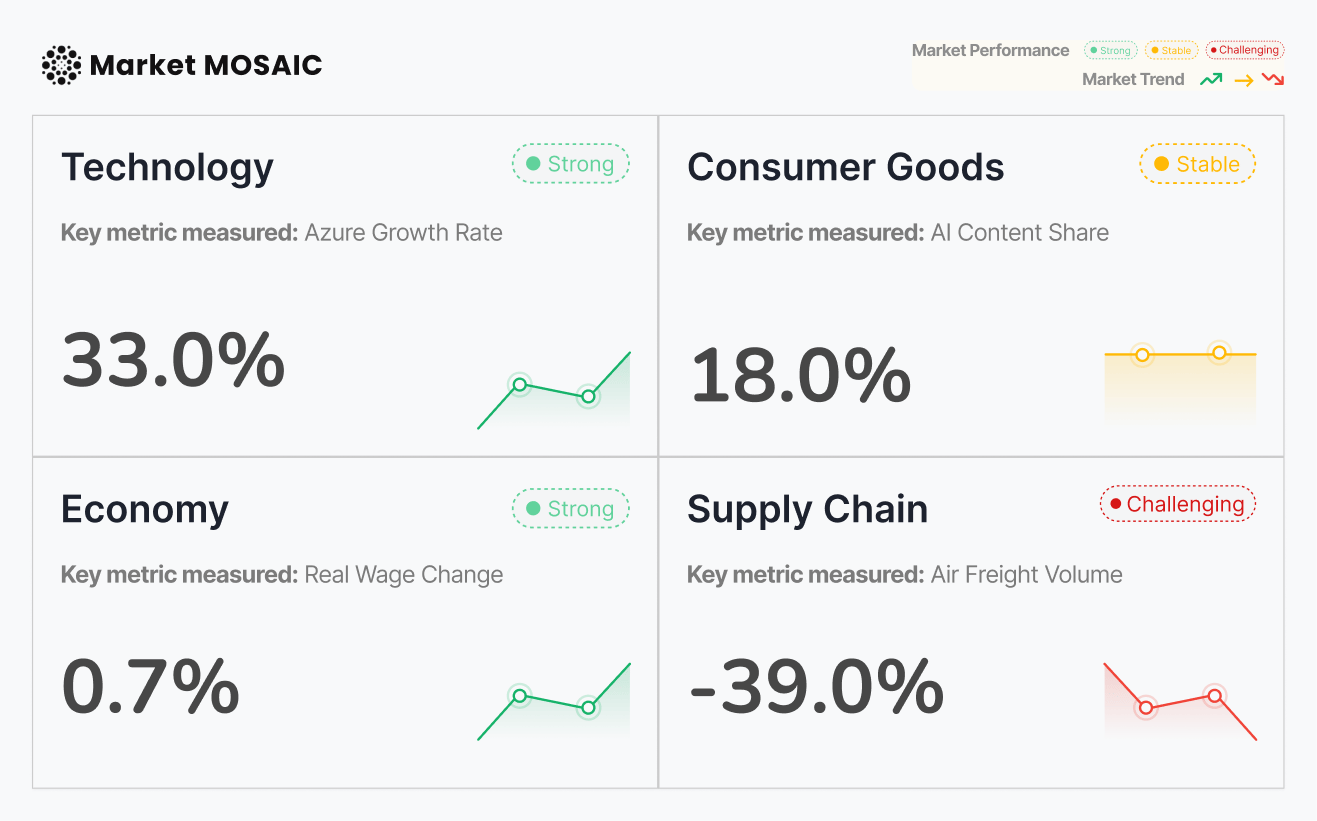Click the 33.0% Azure growth value
The width and height of the screenshot is (1317, 821).
(173, 360)
